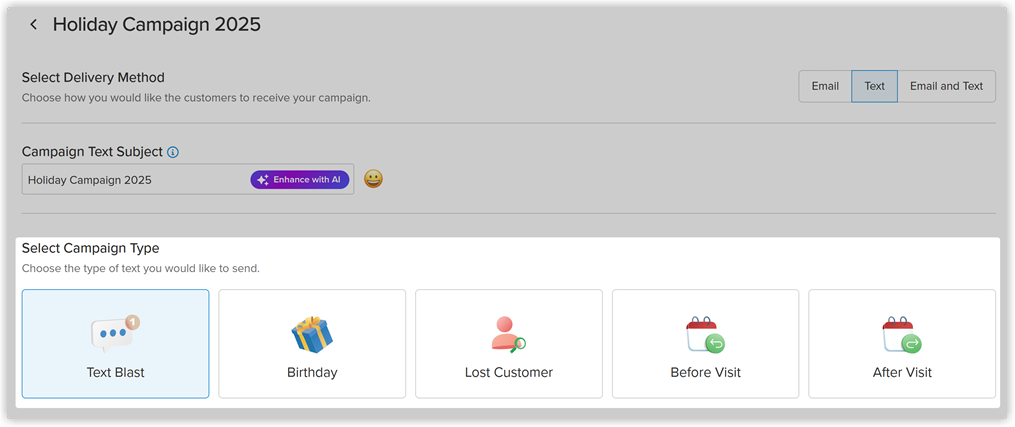The height and width of the screenshot is (427, 1015).
Task: Click the Text Blast speech bubble icon
Action: tap(115, 334)
